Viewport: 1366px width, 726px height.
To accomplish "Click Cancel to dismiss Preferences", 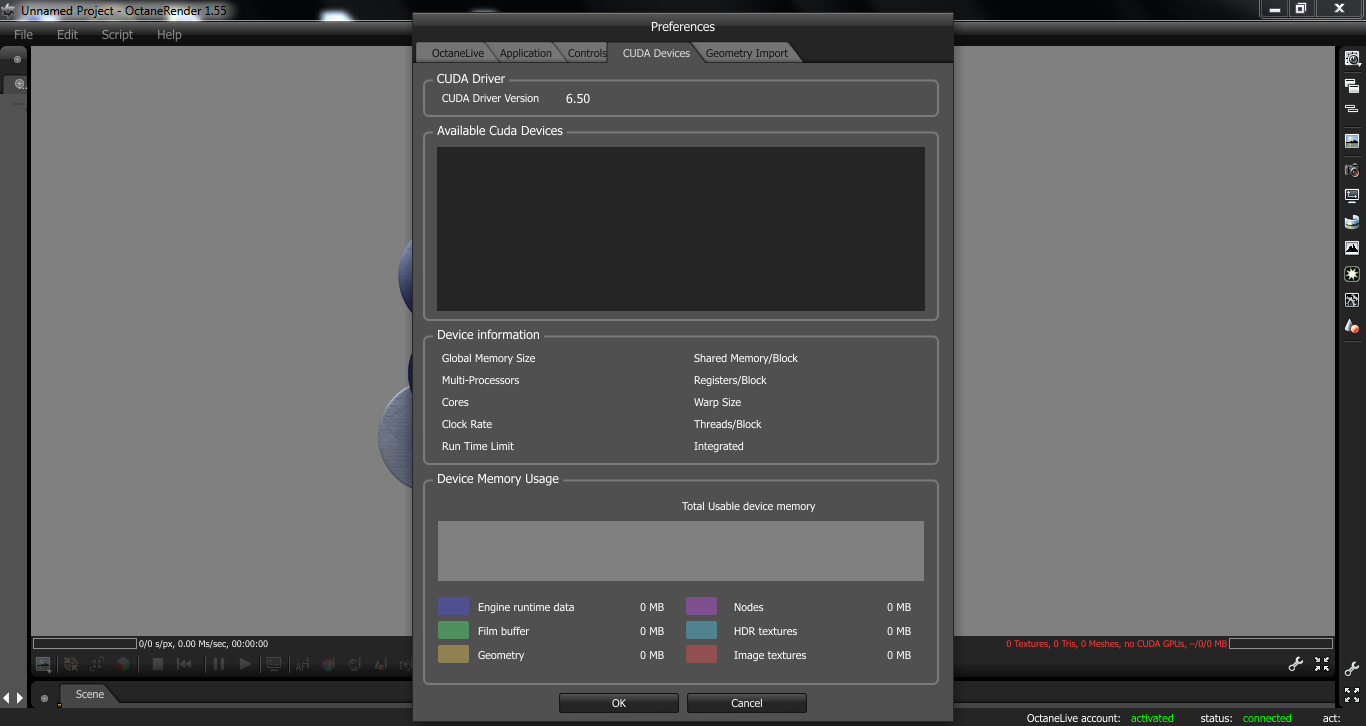I will point(747,703).
